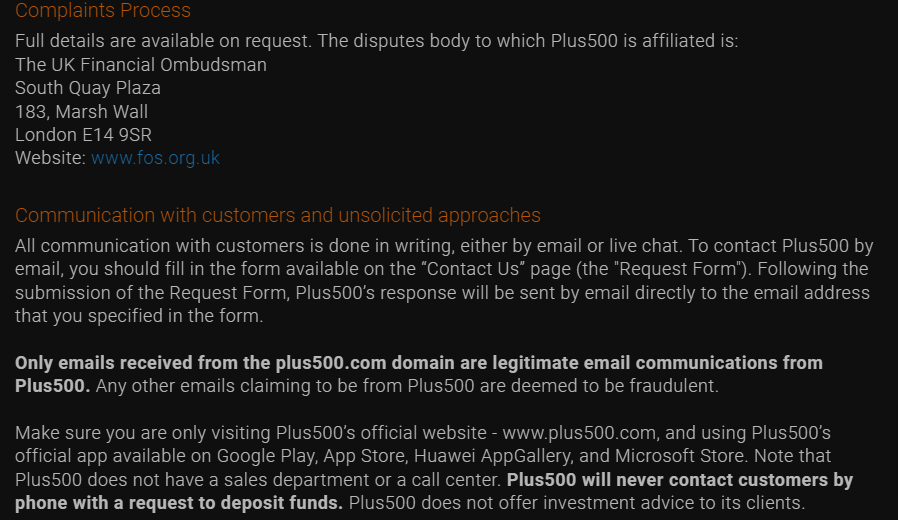Click the Website: label before the link
The height and width of the screenshot is (520, 898).
pos(50,158)
